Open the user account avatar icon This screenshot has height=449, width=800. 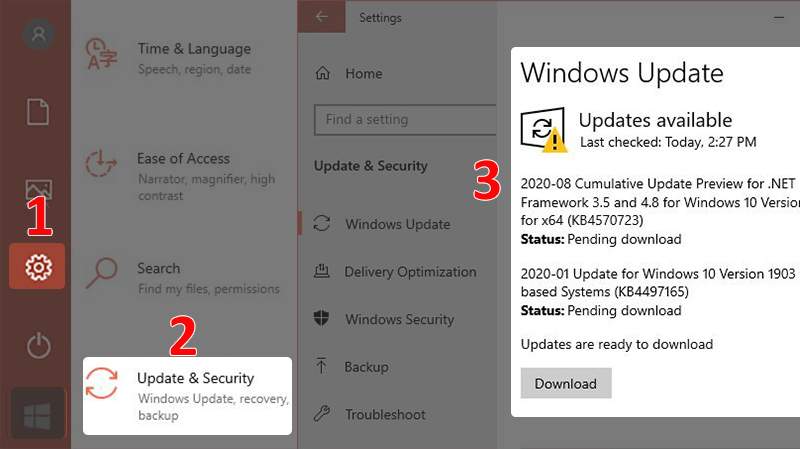[x=38, y=34]
